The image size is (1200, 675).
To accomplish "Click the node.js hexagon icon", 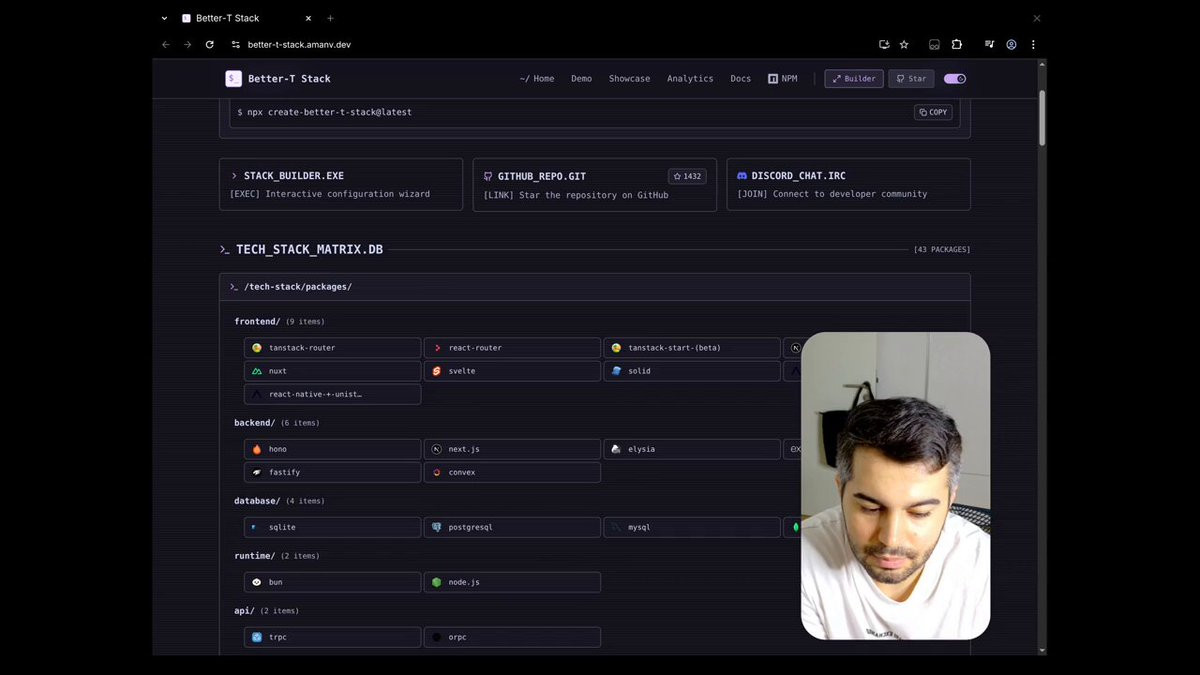I will pyautogui.click(x=437, y=582).
